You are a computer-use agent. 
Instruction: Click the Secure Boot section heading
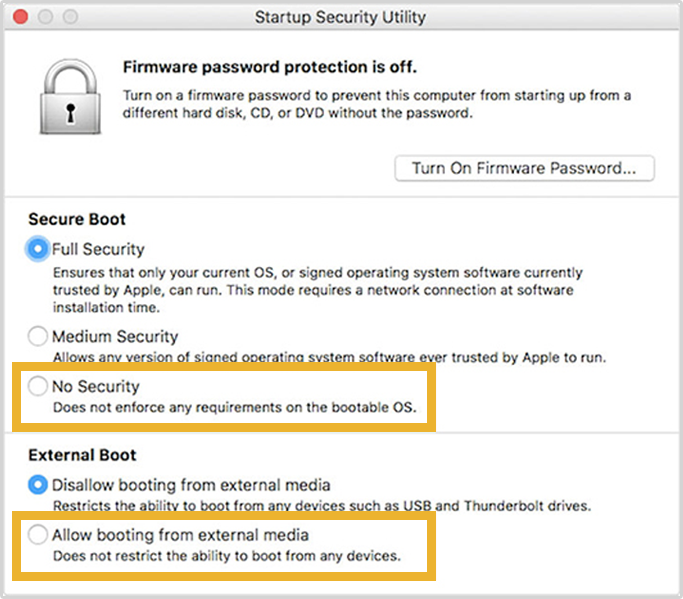point(77,219)
